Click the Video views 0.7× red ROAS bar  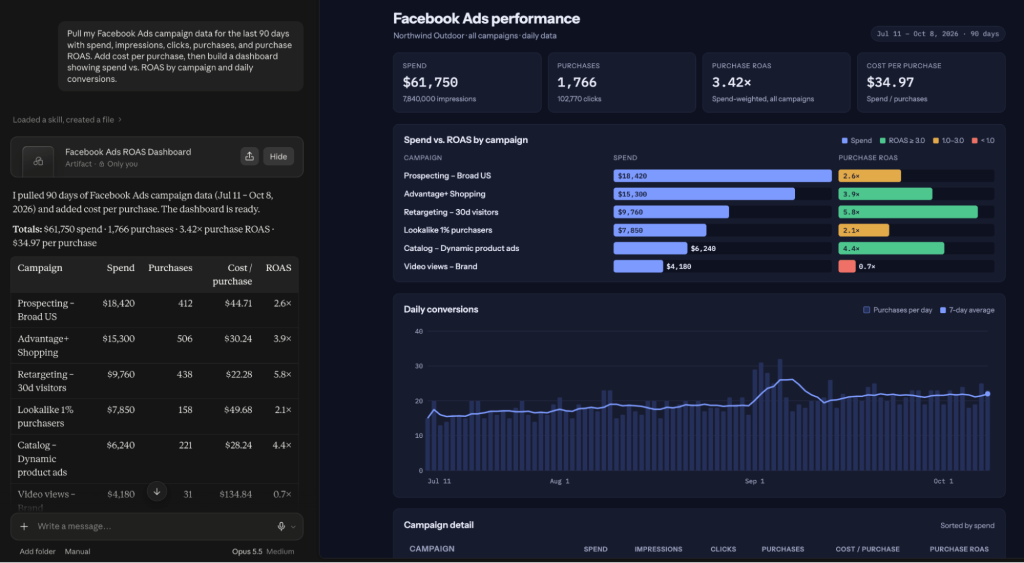(x=847, y=266)
